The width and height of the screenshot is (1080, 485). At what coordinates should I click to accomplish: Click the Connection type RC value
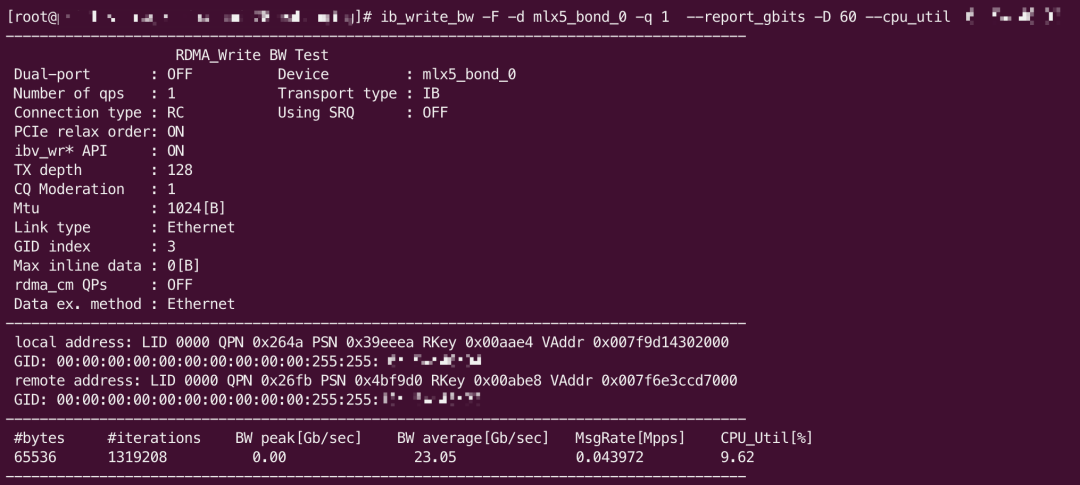point(176,112)
